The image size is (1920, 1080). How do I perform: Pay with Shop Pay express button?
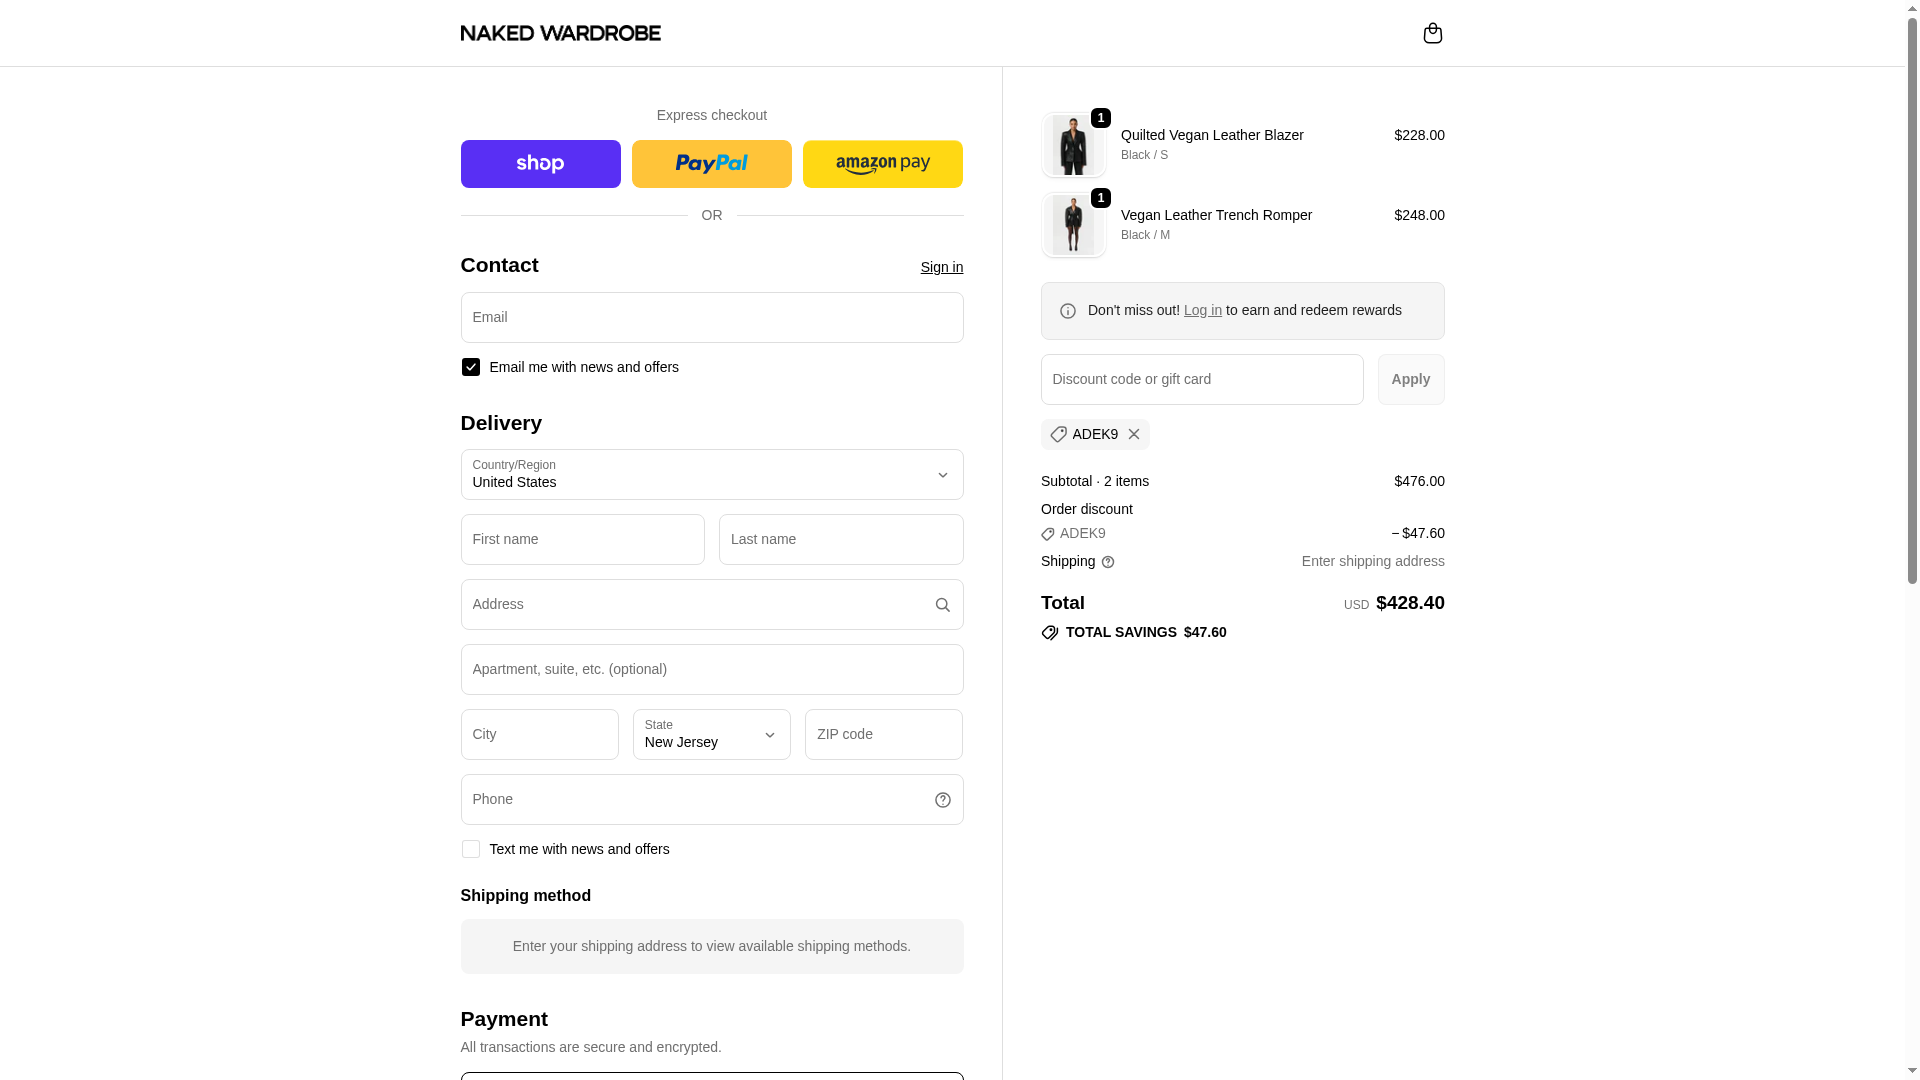(x=540, y=164)
